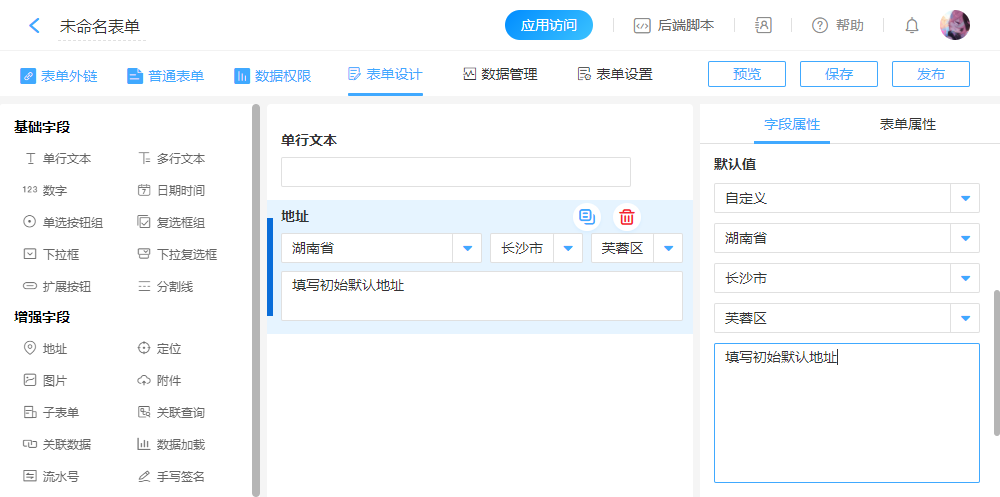
Task: Add a 复选框组 checkbox group field
Action: click(171, 222)
